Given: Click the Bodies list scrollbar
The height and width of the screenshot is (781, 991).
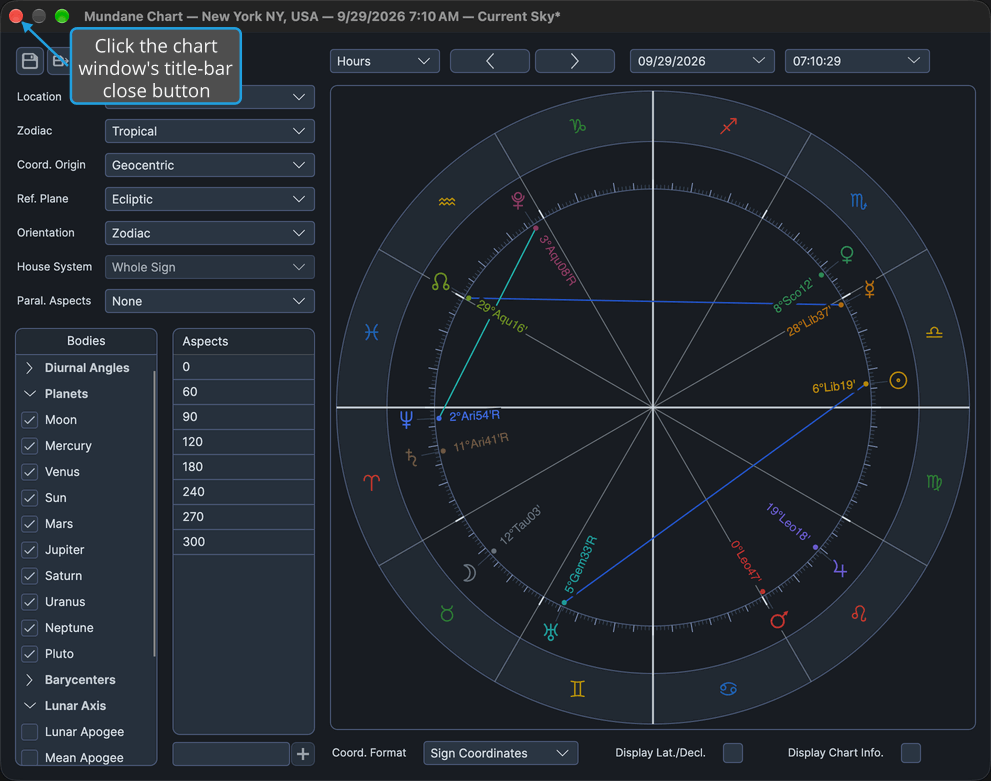Looking at the screenshot, I should click(154, 513).
